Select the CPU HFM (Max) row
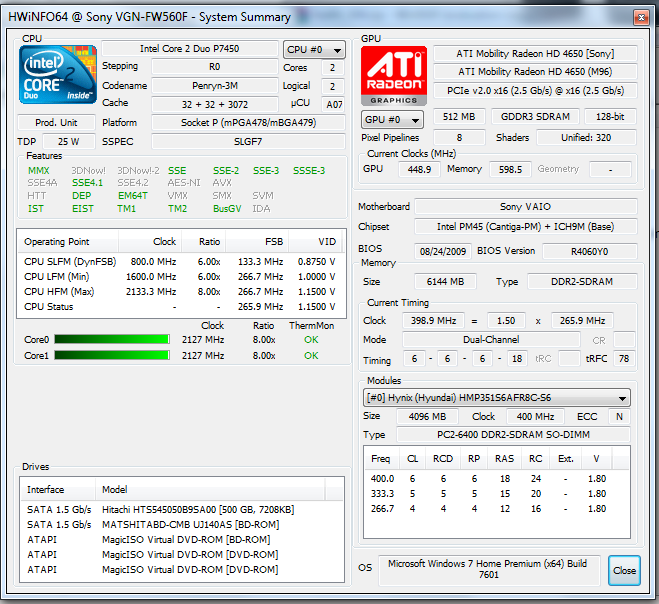 [x=181, y=291]
